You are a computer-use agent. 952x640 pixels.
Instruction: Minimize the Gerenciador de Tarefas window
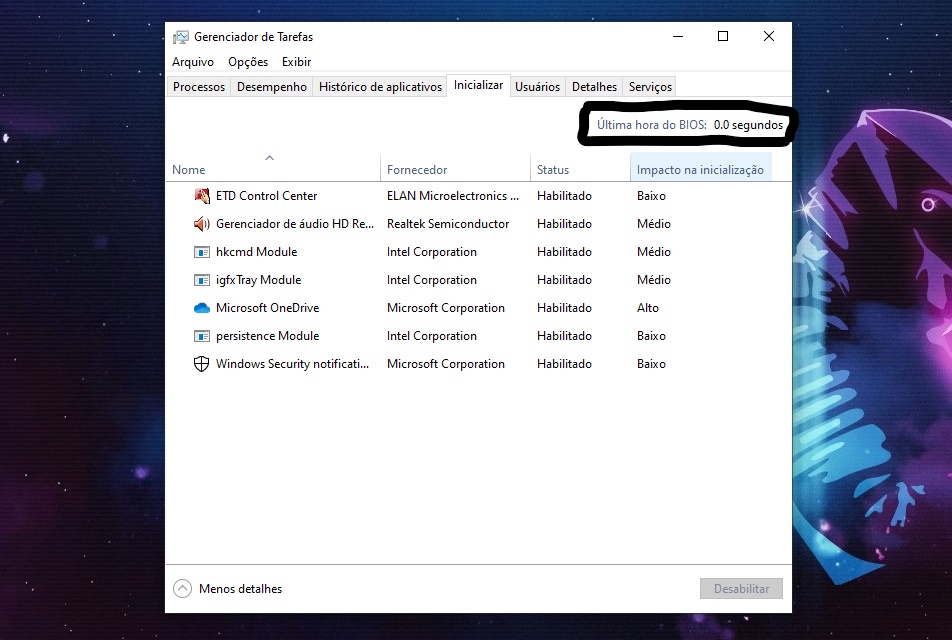point(678,36)
